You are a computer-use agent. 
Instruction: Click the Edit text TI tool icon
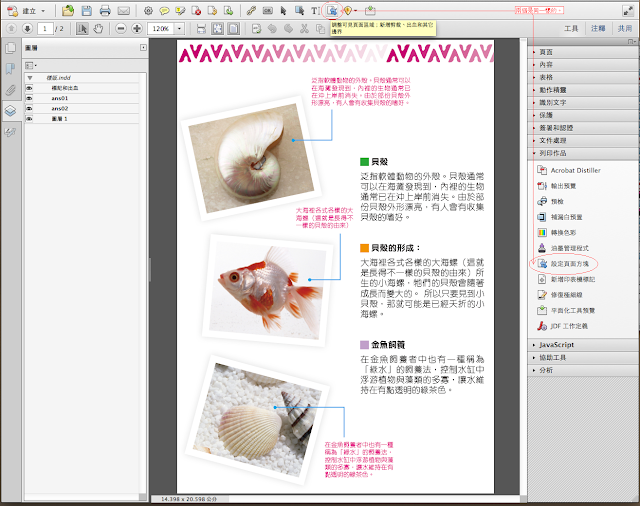coord(315,11)
